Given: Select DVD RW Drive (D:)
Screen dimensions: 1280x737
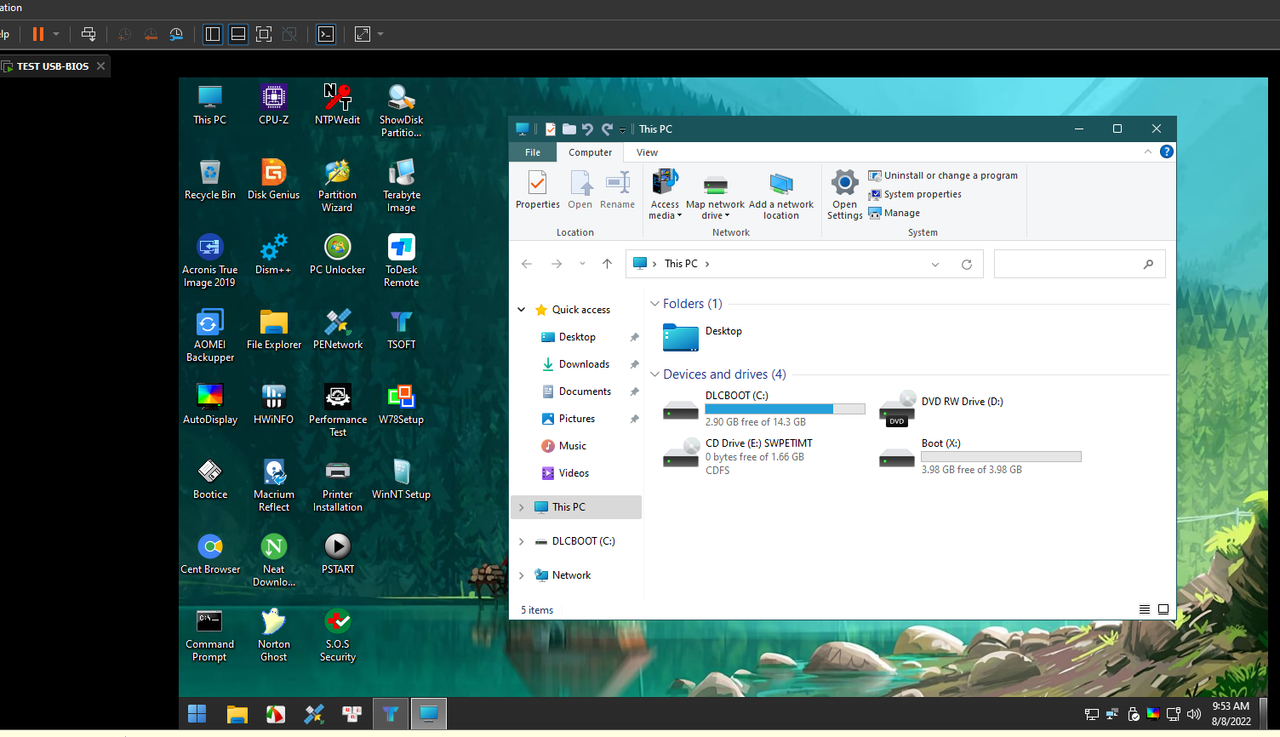Looking at the screenshot, I should tap(942, 409).
